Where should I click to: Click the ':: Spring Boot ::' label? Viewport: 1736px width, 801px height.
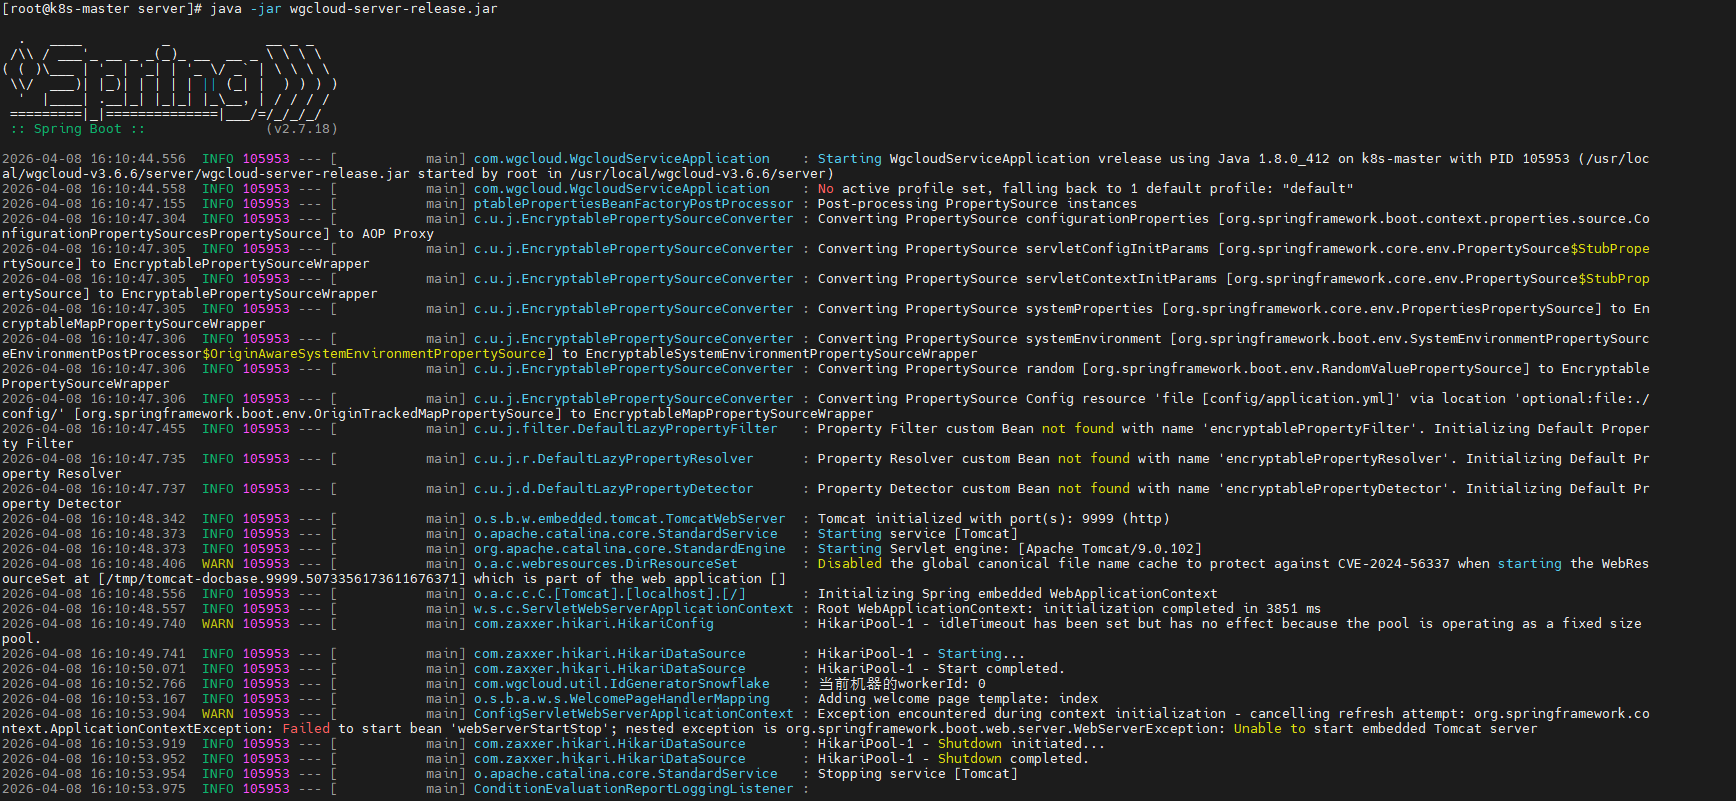click(77, 129)
